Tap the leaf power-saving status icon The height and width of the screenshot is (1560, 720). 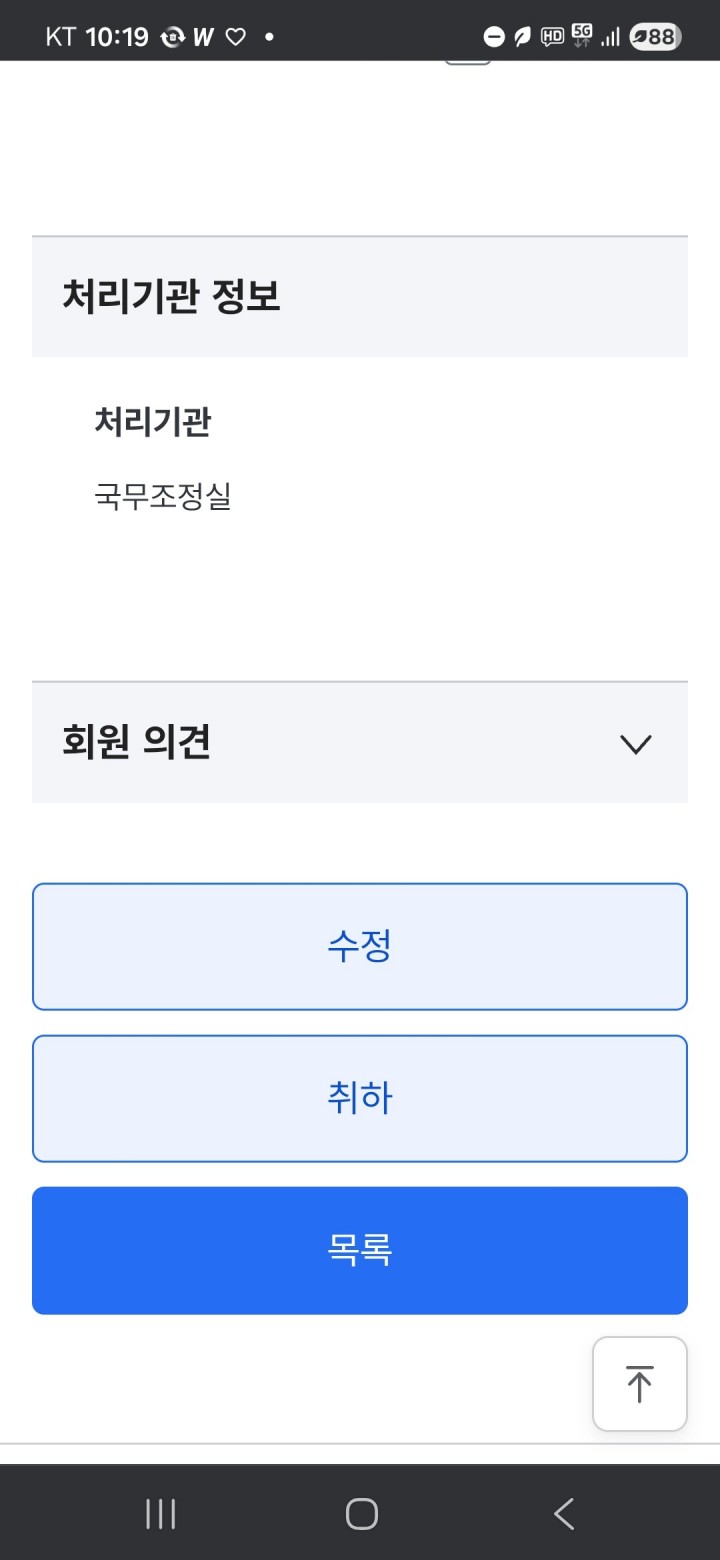[522, 38]
